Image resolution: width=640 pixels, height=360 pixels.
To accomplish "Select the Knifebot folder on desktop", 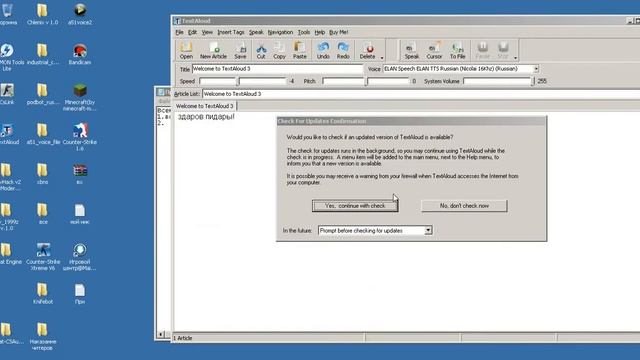I will 42,293.
